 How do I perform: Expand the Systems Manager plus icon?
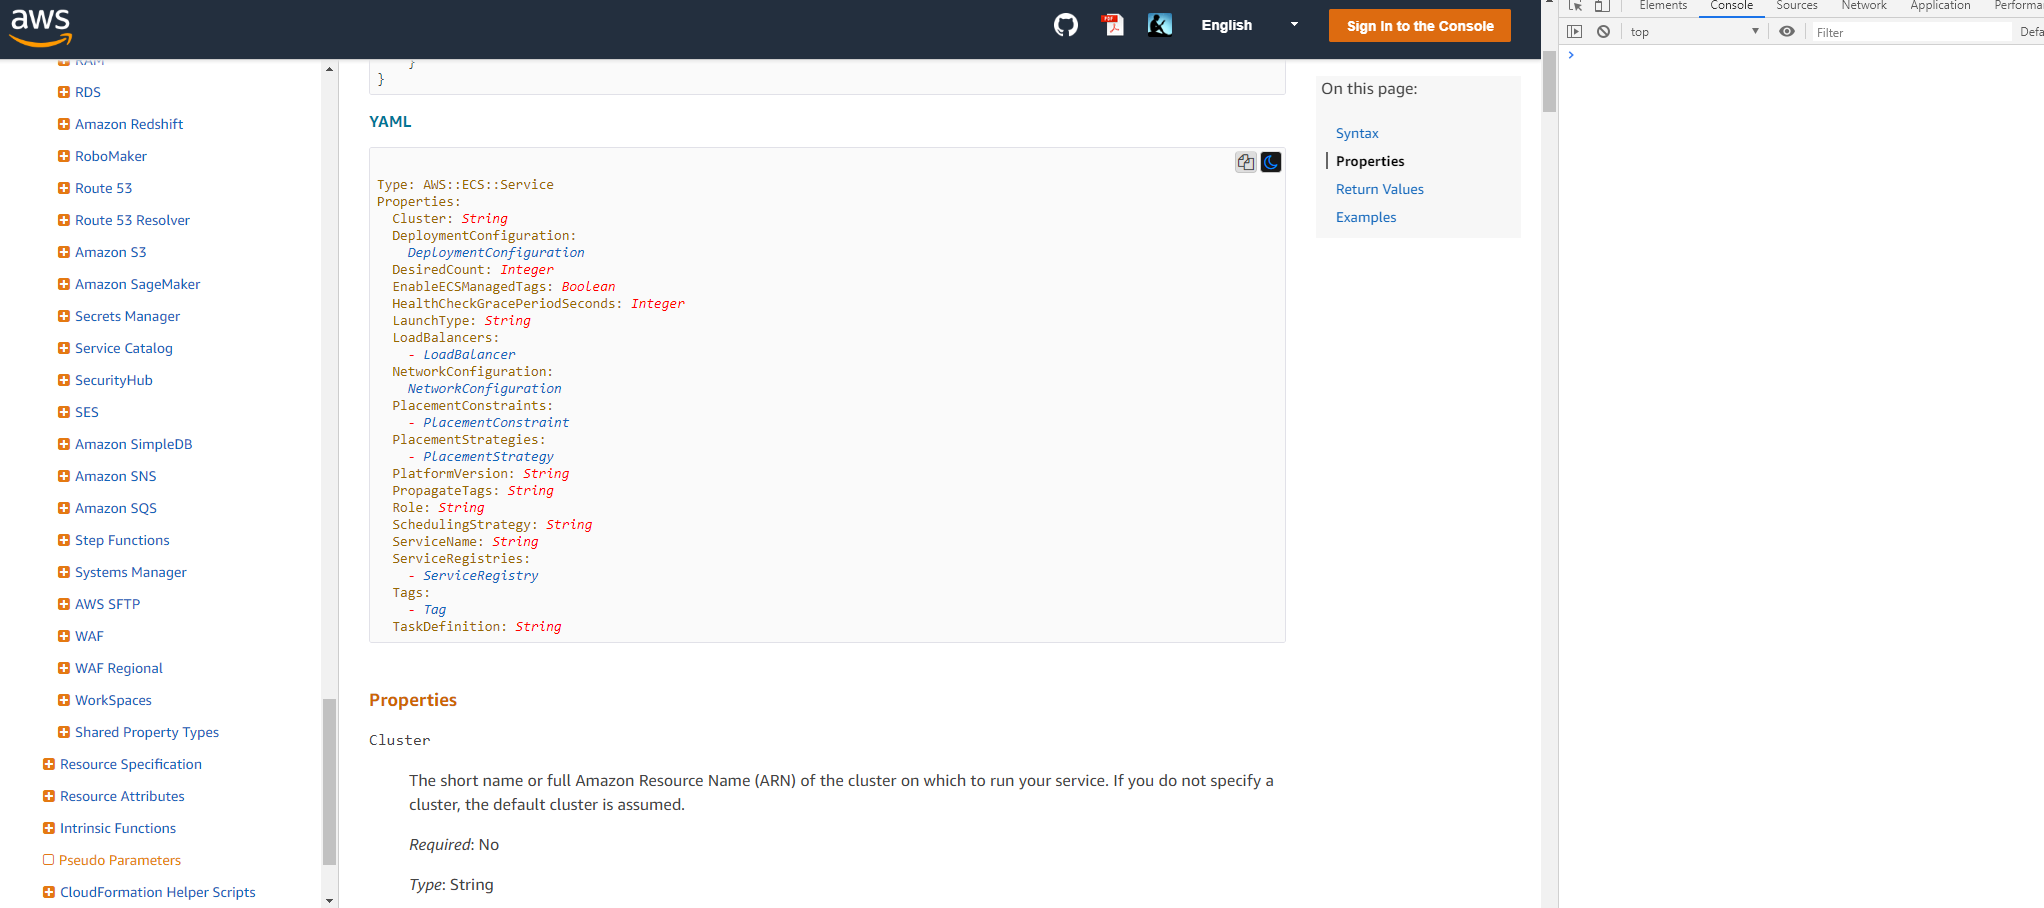click(x=64, y=572)
